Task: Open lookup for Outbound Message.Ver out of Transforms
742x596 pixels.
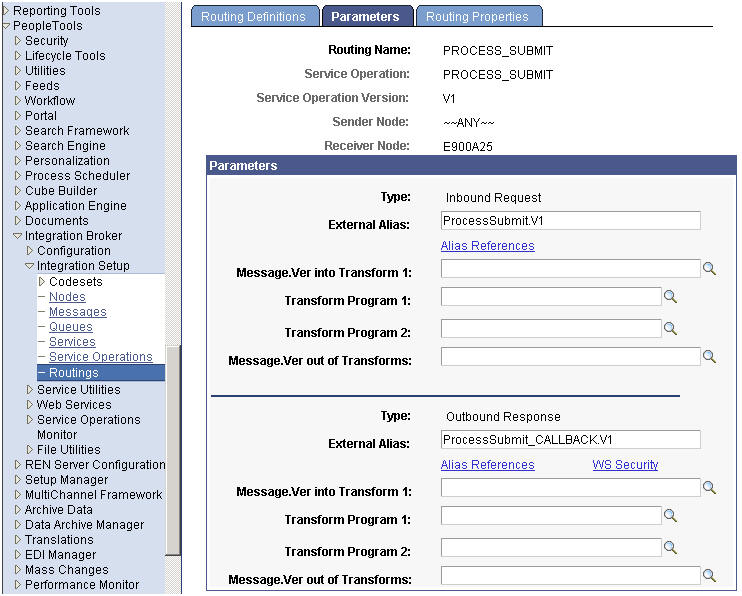Action: pos(709,576)
